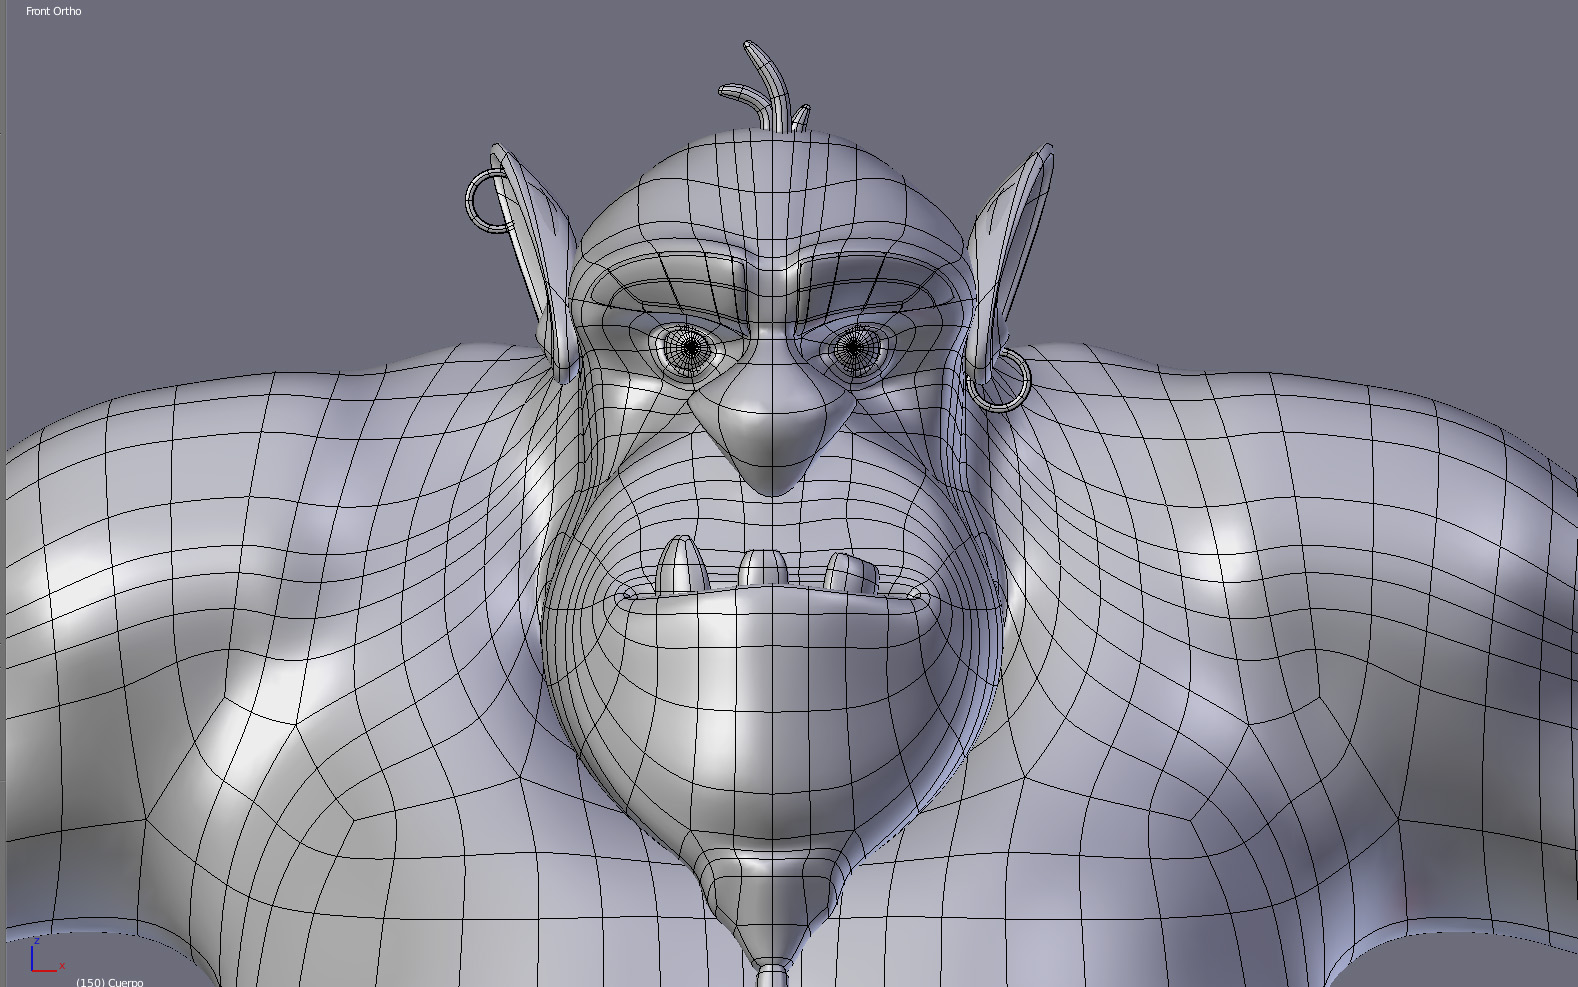
Task: Select the eyeball on the tip-earring side
Action: click(690, 348)
